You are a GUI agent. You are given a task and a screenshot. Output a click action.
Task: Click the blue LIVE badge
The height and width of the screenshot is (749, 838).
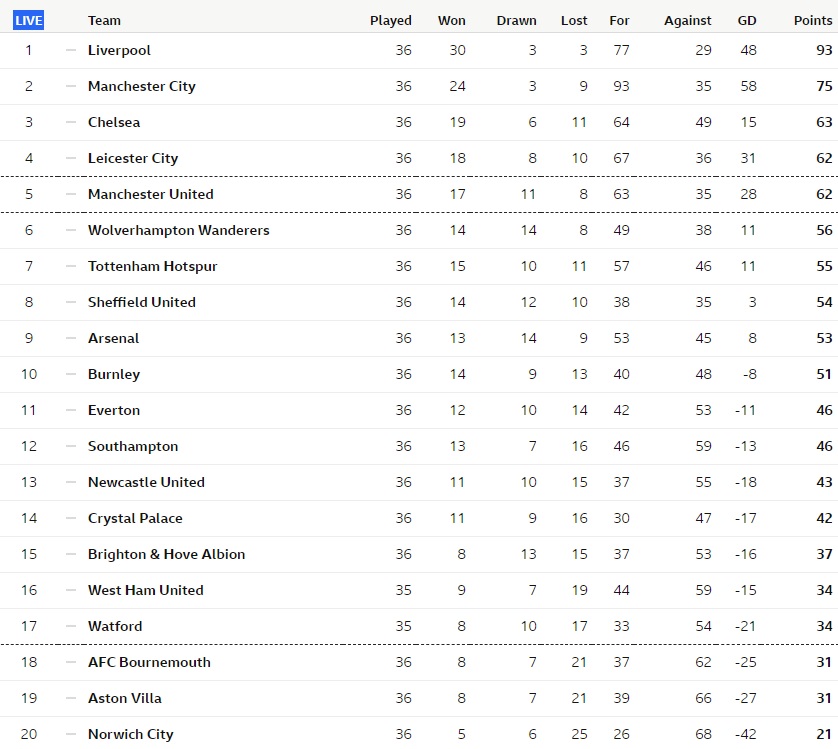[28, 20]
